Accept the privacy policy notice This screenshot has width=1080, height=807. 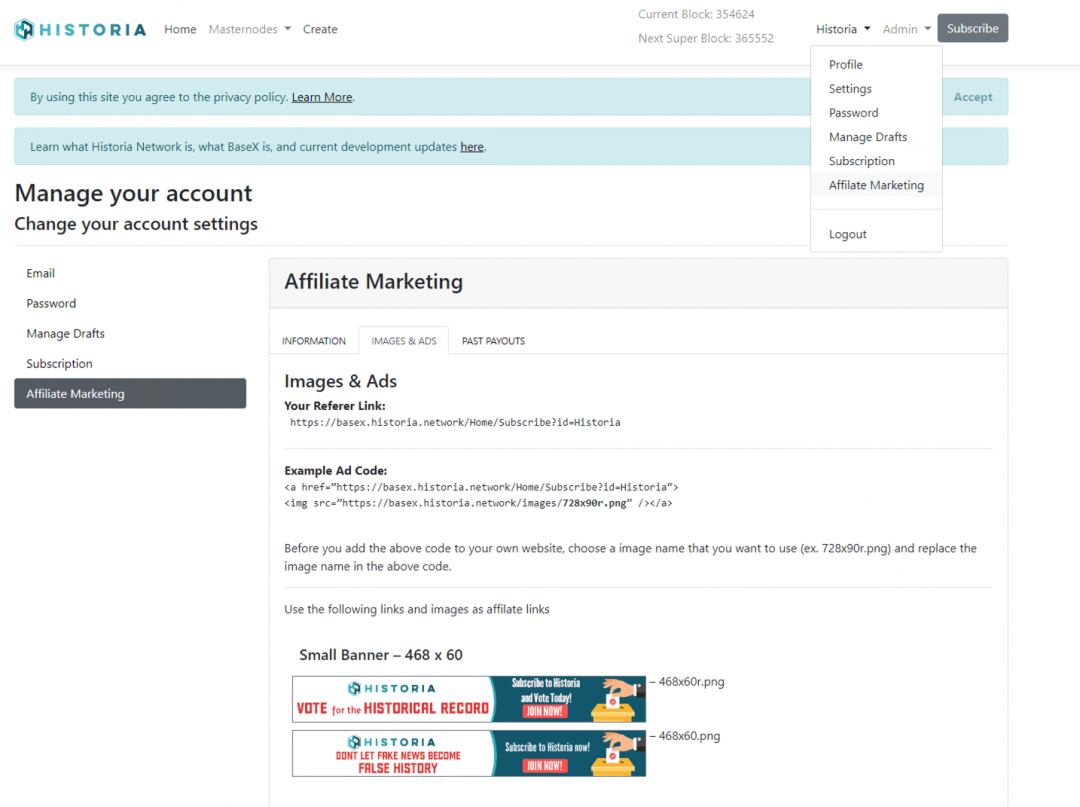click(x=972, y=97)
